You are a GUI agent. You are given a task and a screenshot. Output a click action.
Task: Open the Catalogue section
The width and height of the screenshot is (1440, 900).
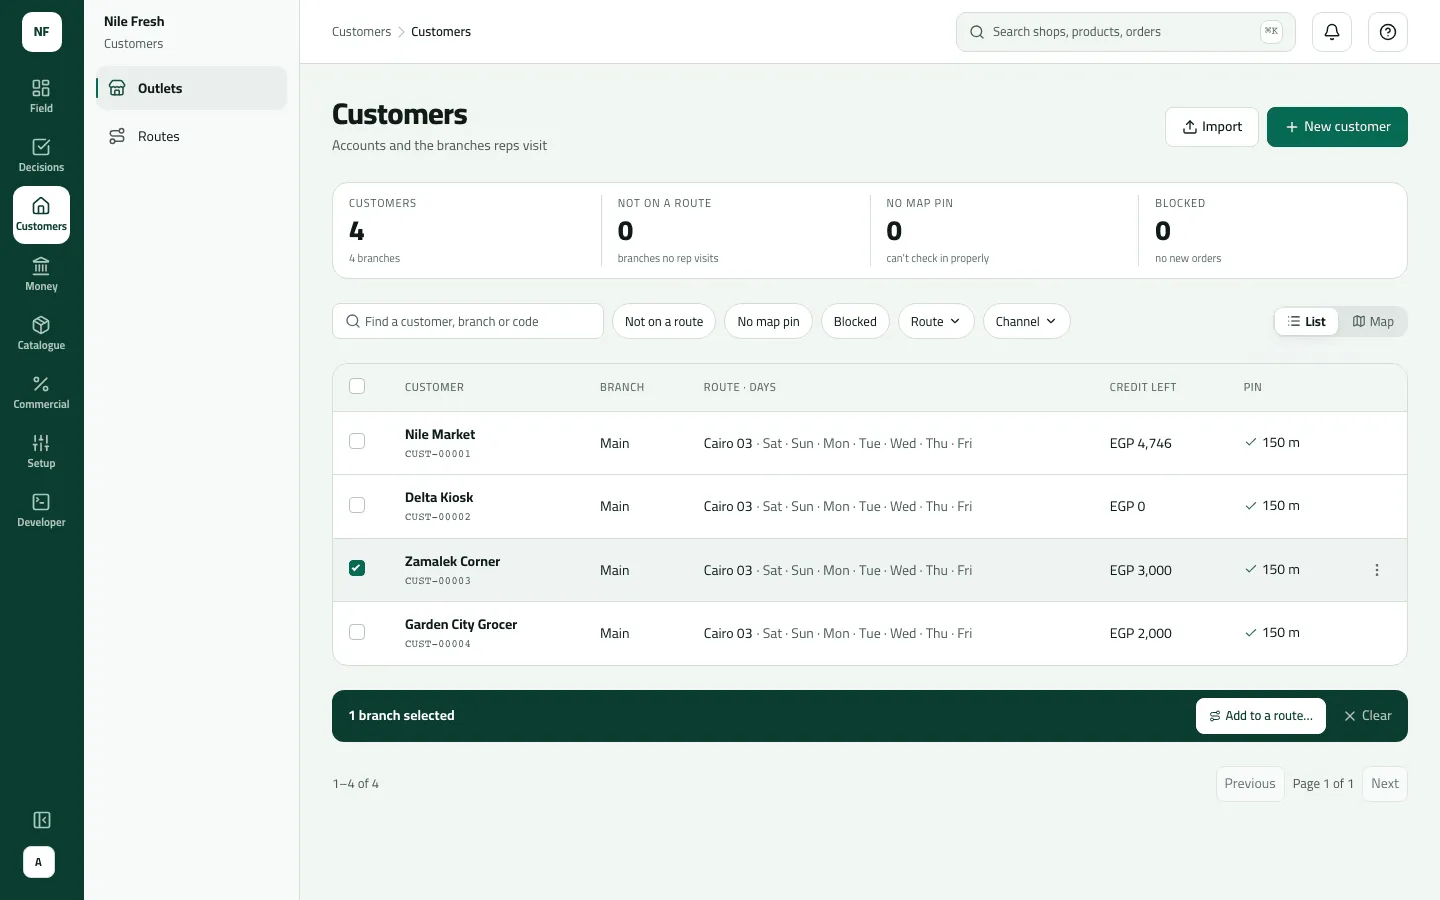tap(41, 334)
